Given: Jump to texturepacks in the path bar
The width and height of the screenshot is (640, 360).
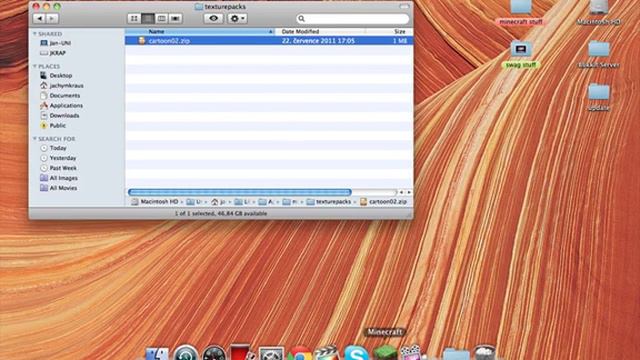Looking at the screenshot, I should coord(329,202).
